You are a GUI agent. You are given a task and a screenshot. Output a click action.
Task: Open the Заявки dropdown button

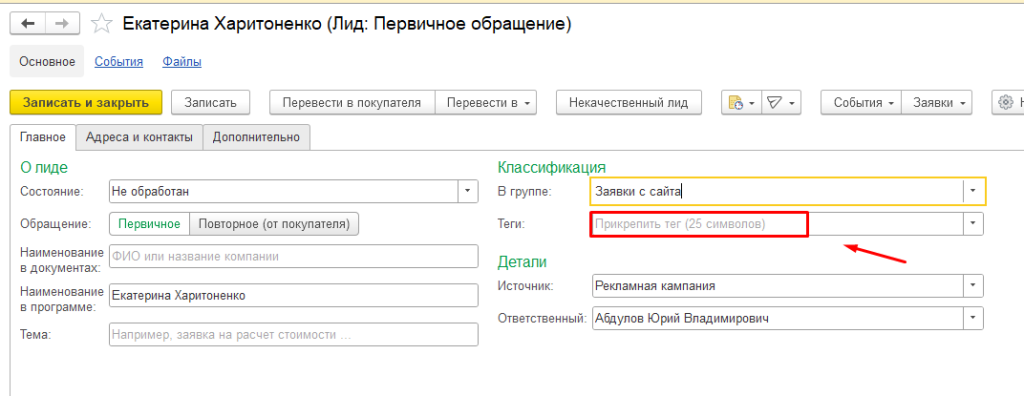click(936, 103)
